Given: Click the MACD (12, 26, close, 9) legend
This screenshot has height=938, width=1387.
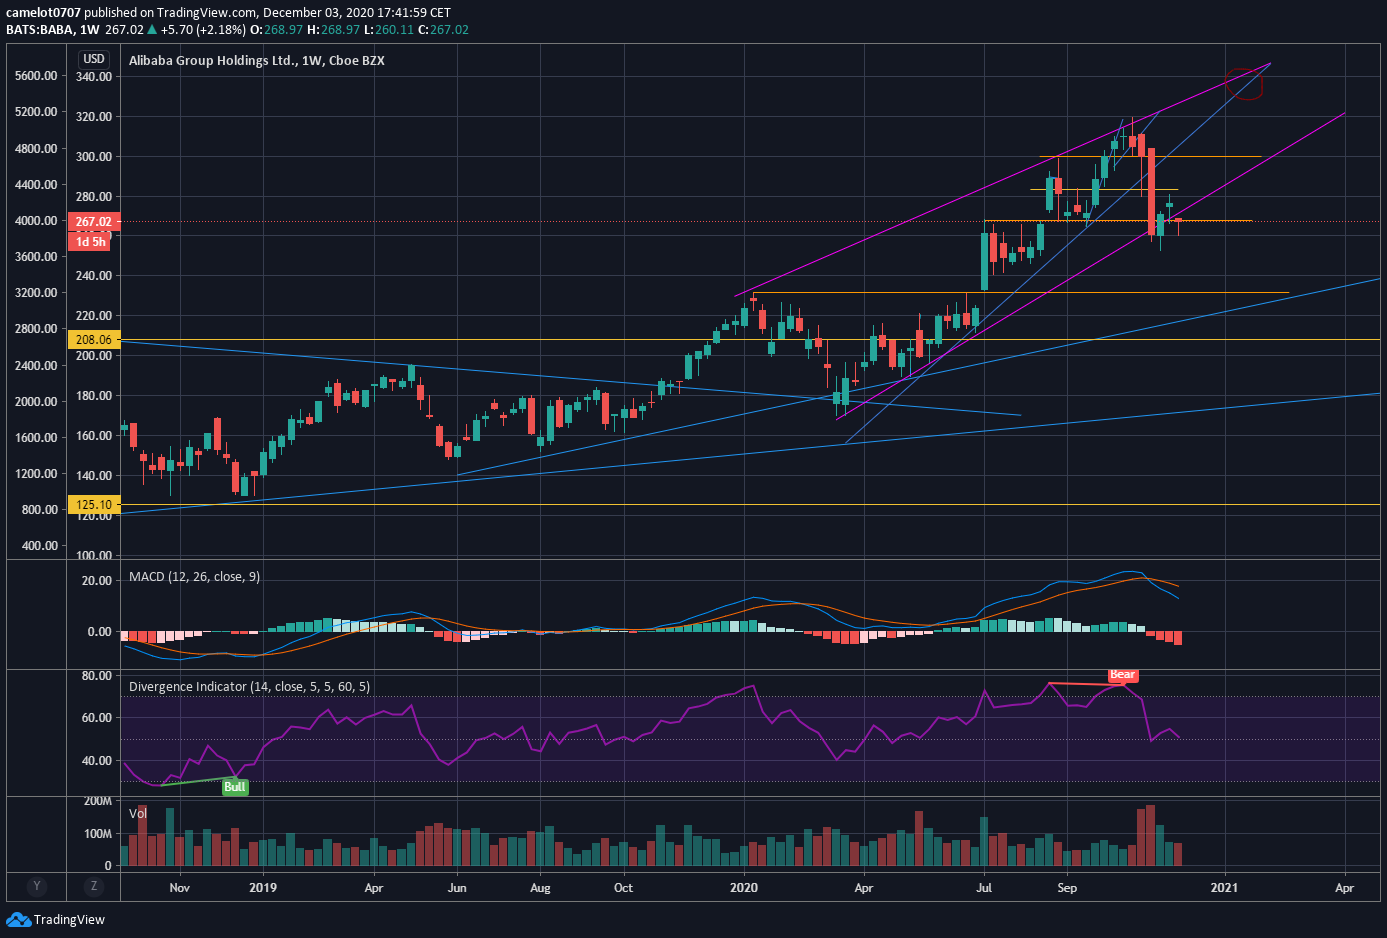Looking at the screenshot, I should pyautogui.click(x=194, y=577).
